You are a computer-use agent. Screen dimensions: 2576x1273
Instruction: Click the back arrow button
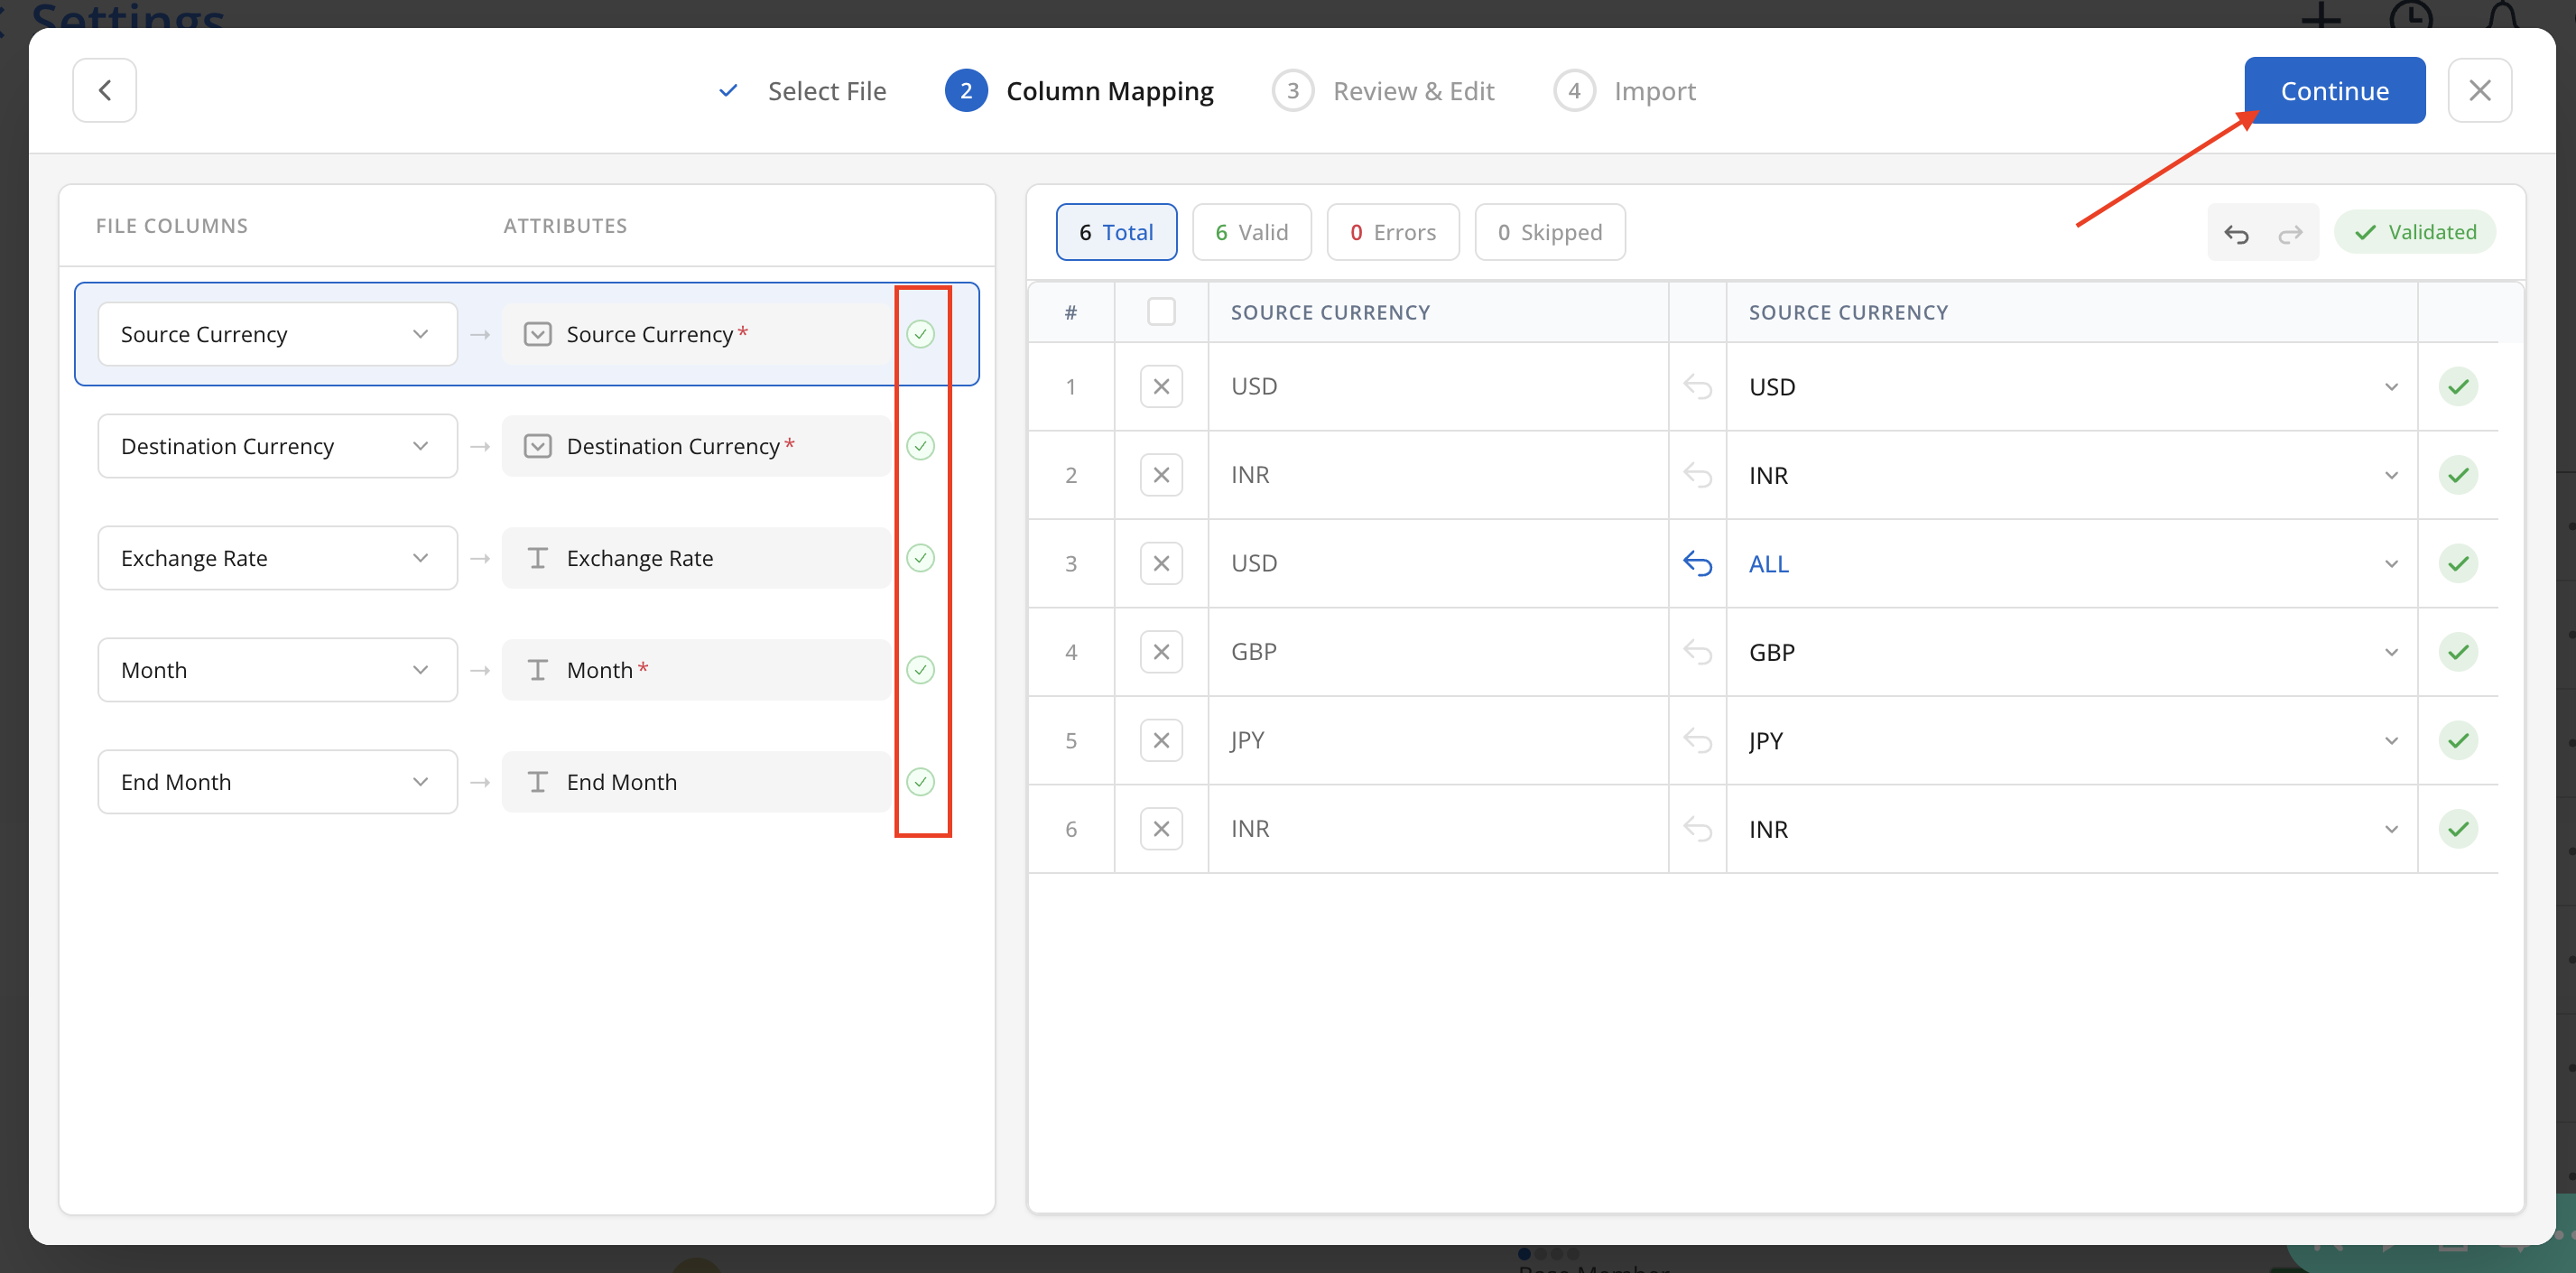[x=104, y=90]
